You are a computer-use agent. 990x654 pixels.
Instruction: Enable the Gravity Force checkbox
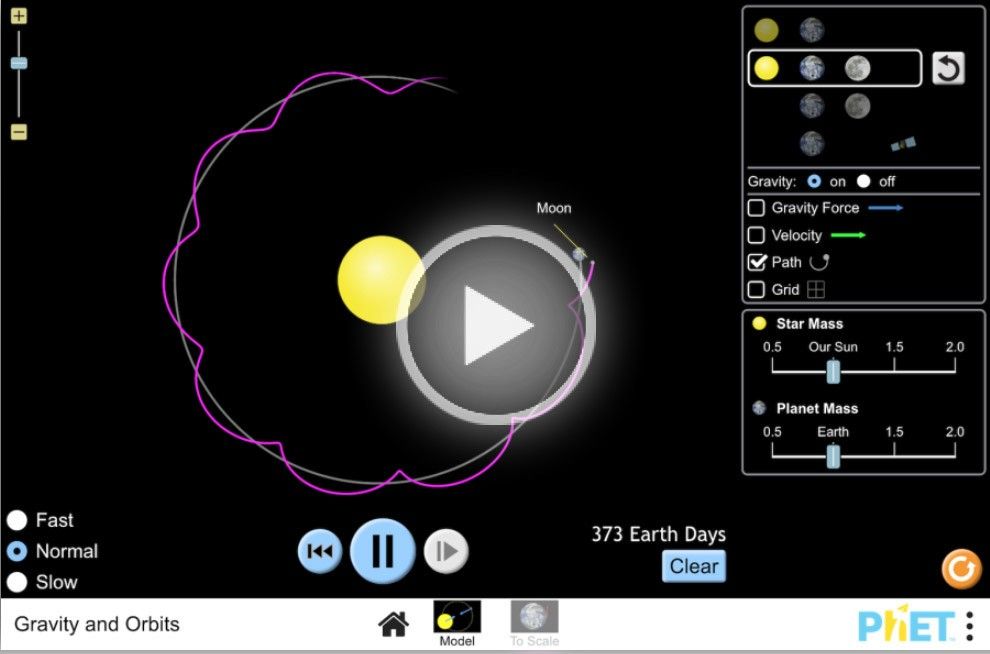[757, 208]
